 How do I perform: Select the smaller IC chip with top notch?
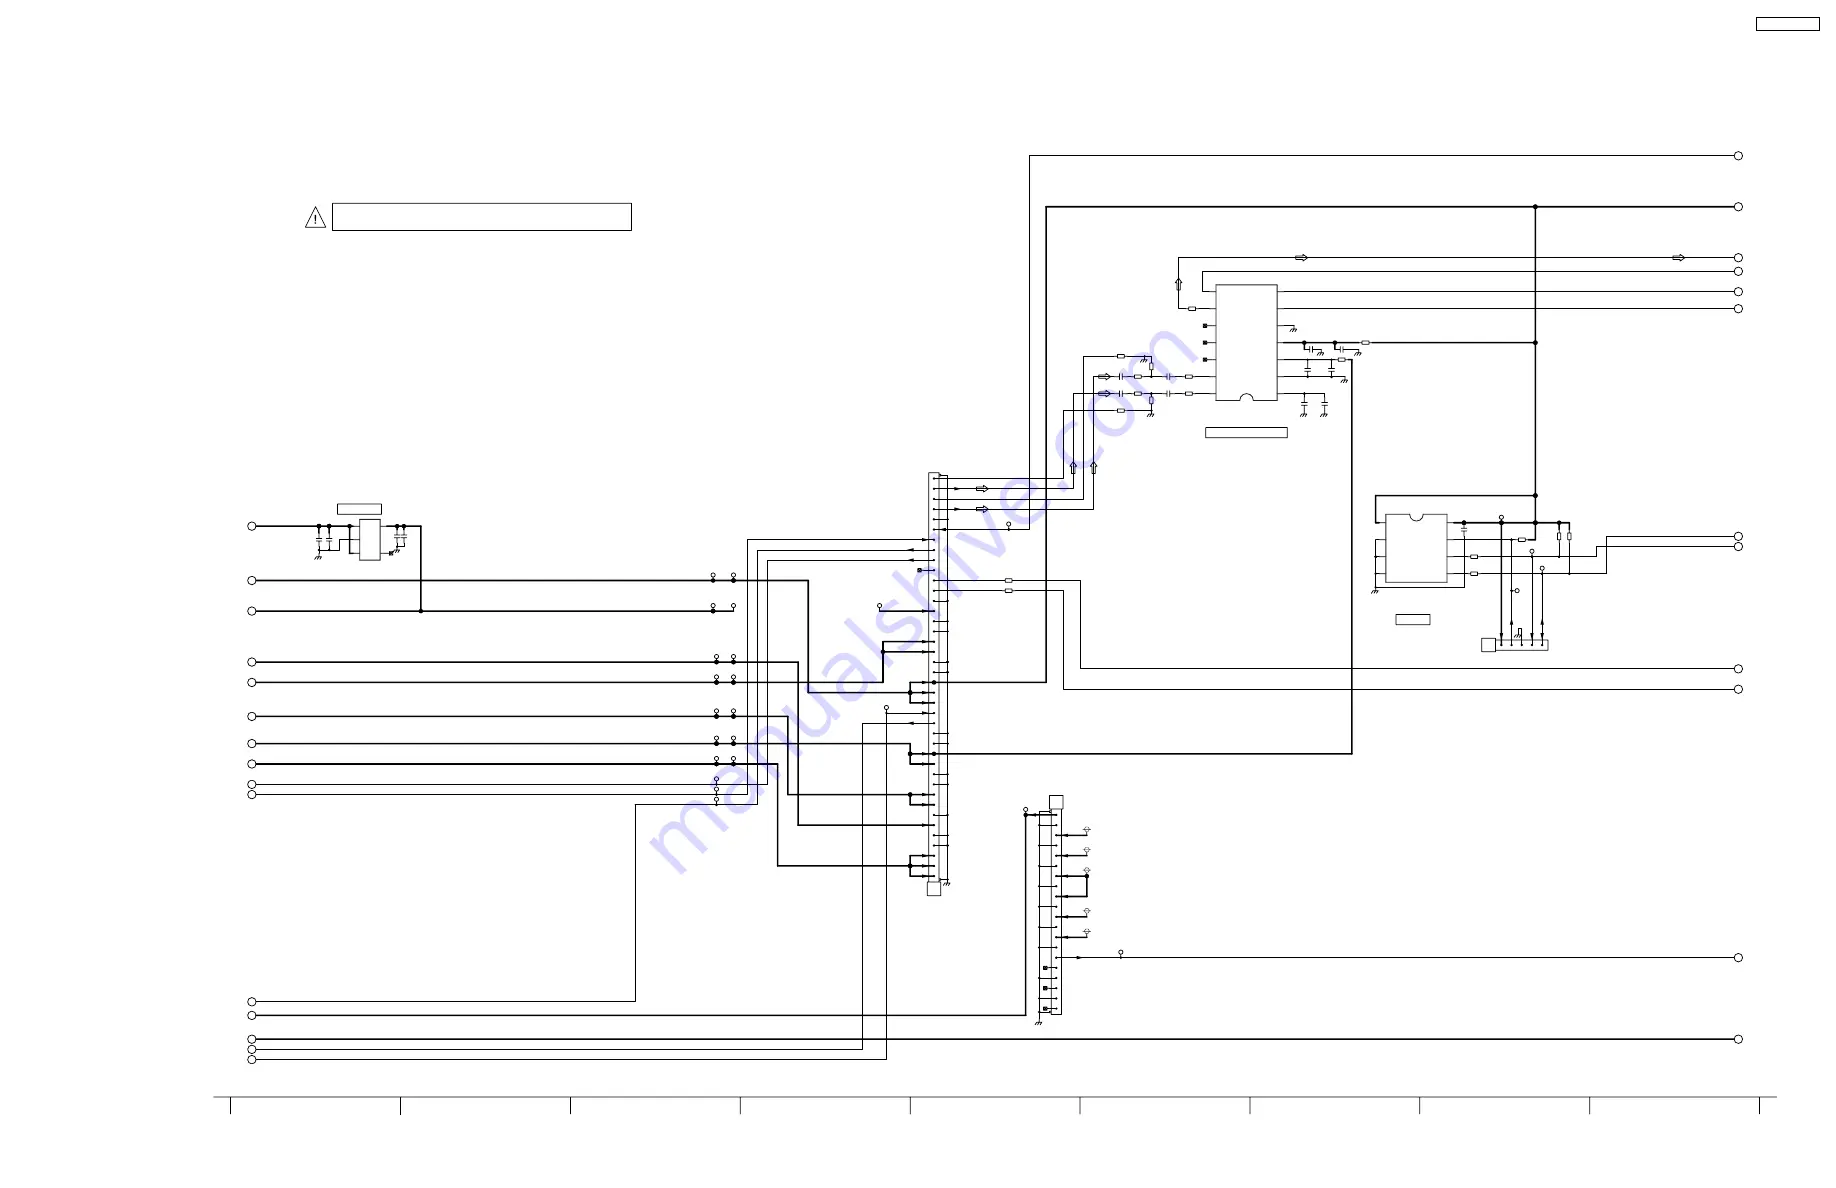coord(1416,548)
